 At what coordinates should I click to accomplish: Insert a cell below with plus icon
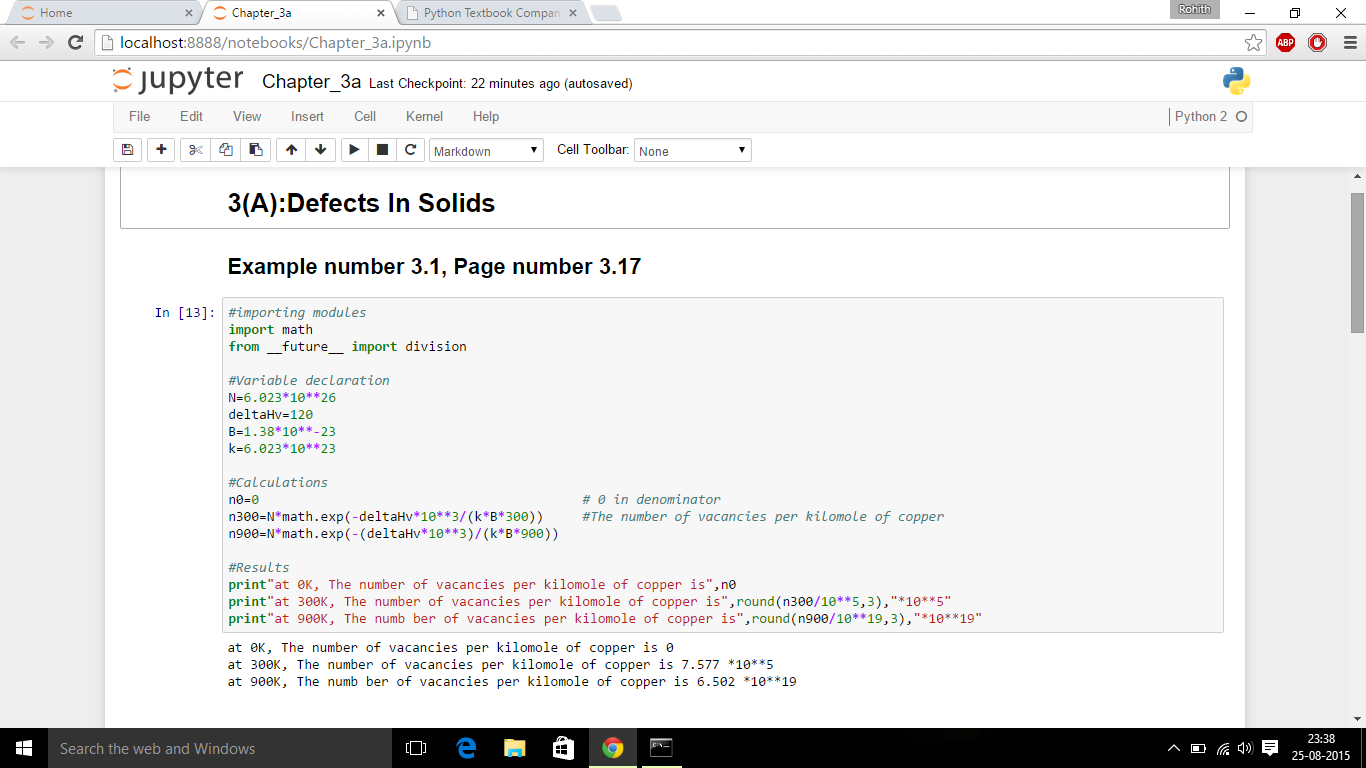[x=161, y=150]
